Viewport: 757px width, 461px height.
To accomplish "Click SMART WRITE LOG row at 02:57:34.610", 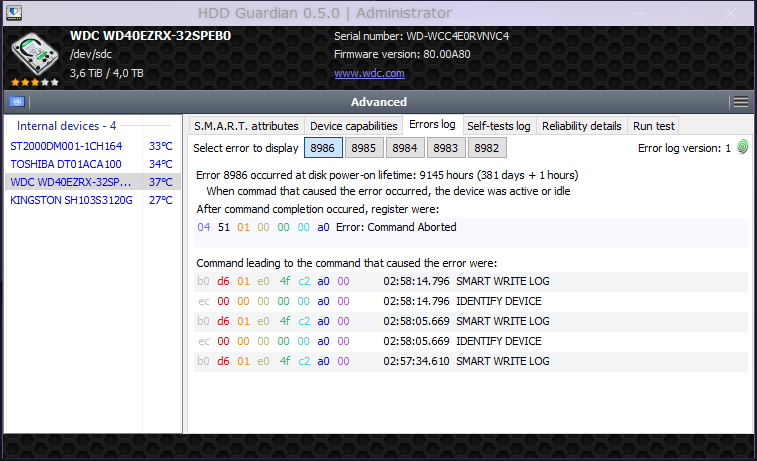I will pyautogui.click(x=471, y=362).
